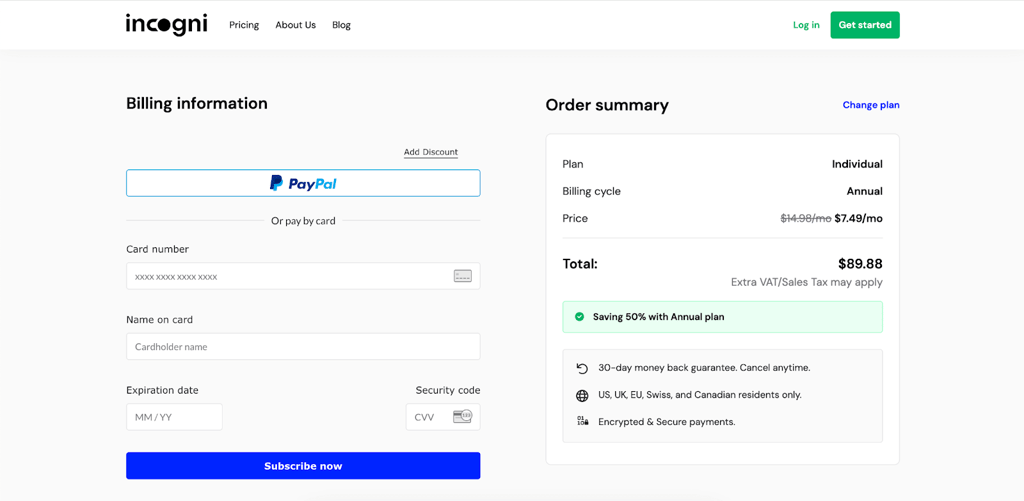Click the $89.88 total amount
This screenshot has height=501, width=1024.
click(860, 264)
